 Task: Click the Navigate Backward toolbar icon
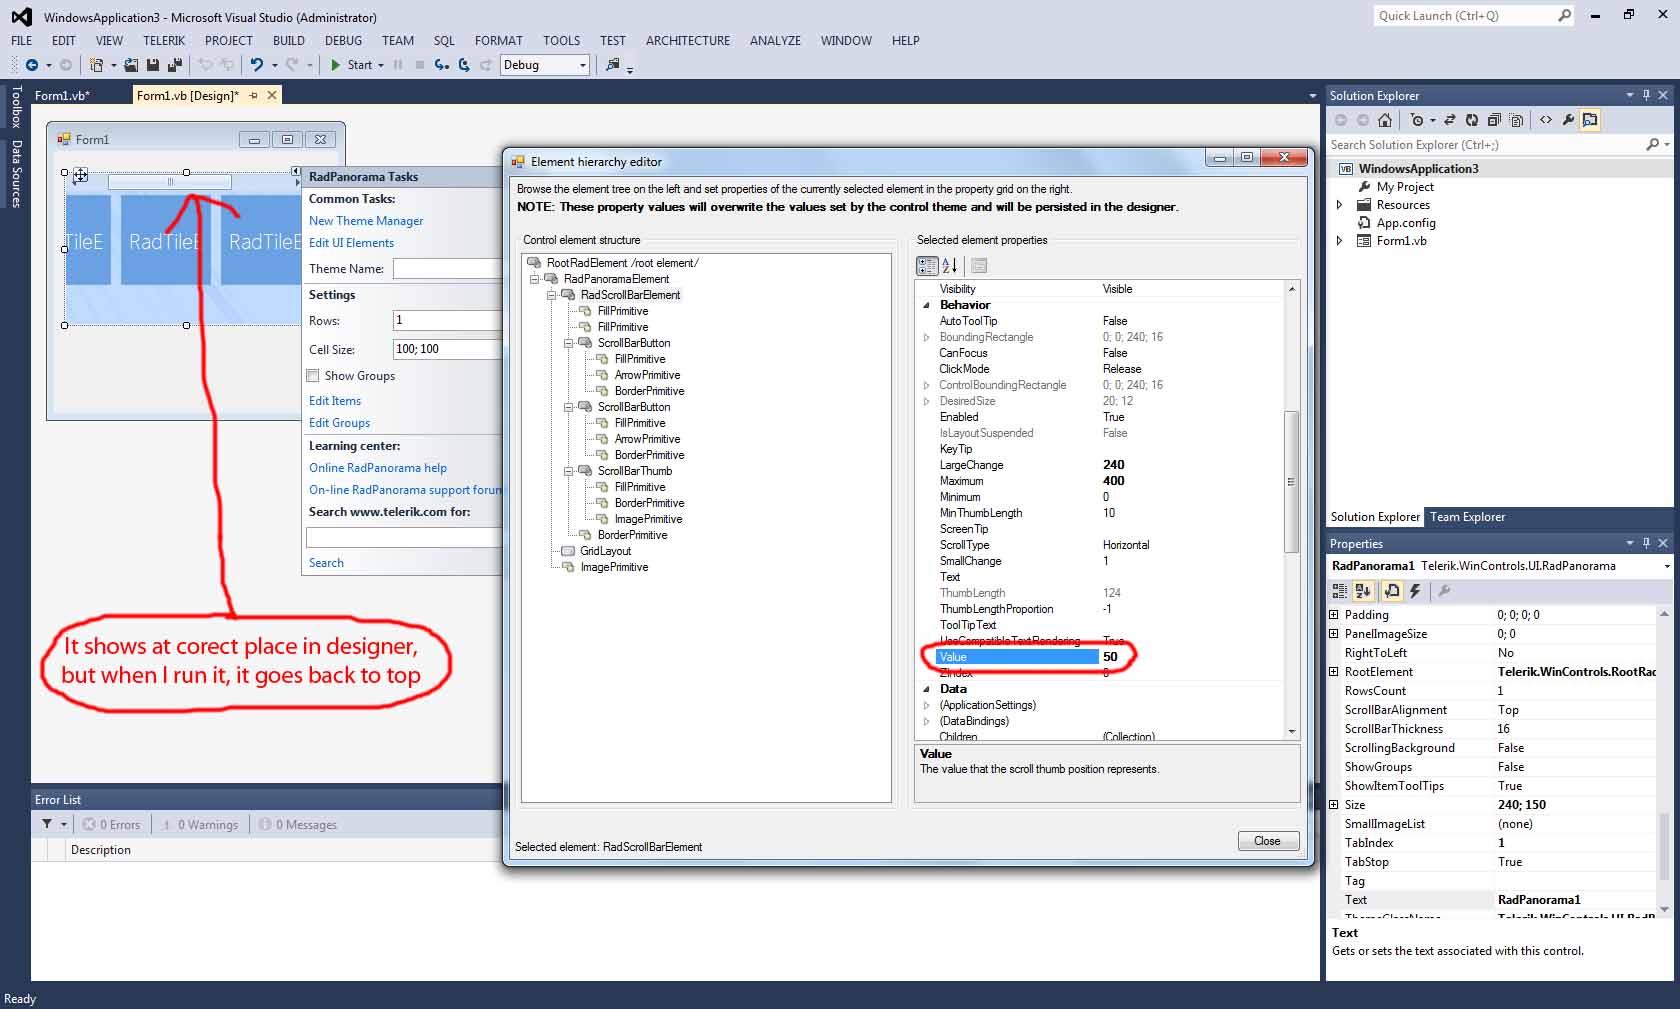tap(32, 65)
